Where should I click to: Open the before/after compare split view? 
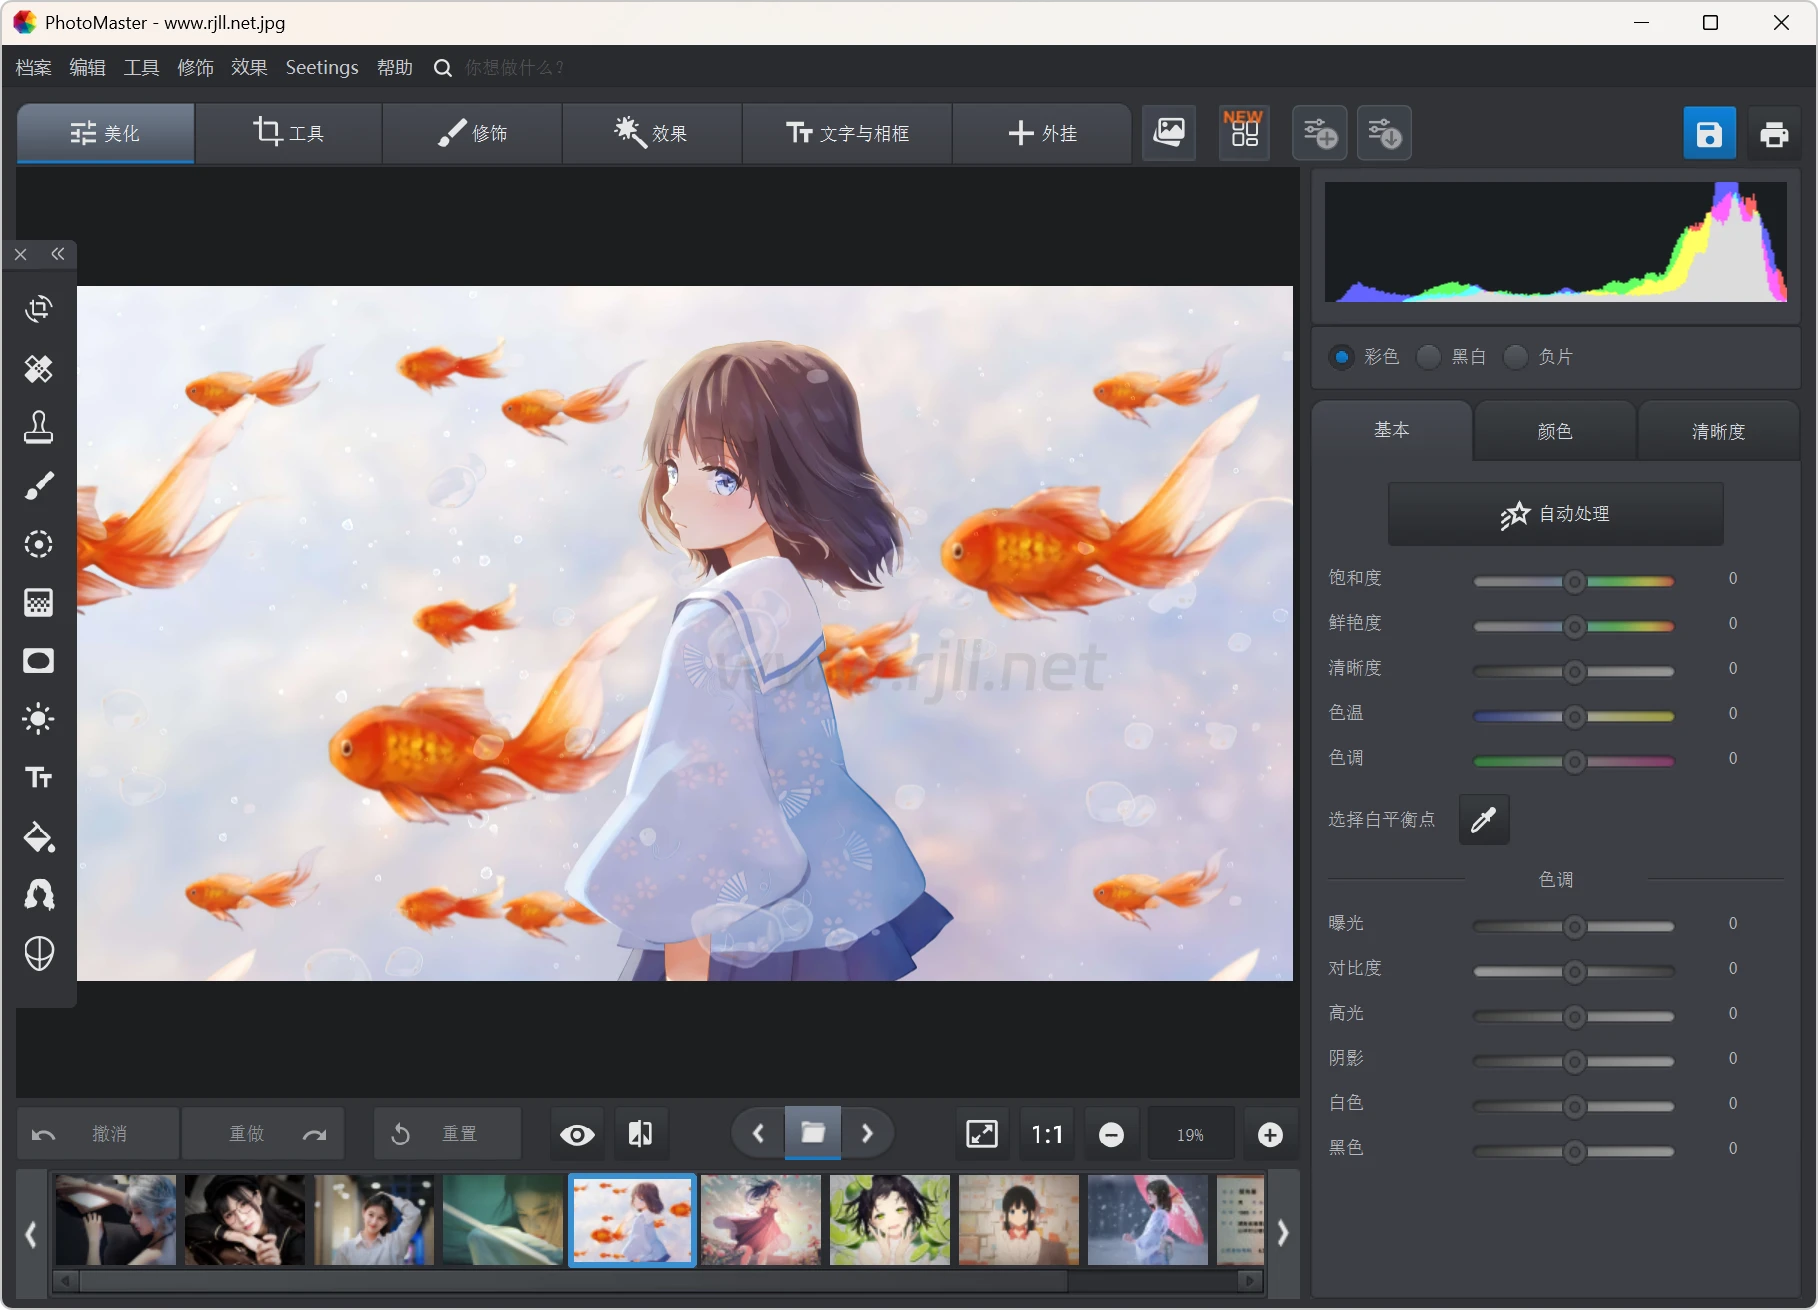(x=640, y=1134)
